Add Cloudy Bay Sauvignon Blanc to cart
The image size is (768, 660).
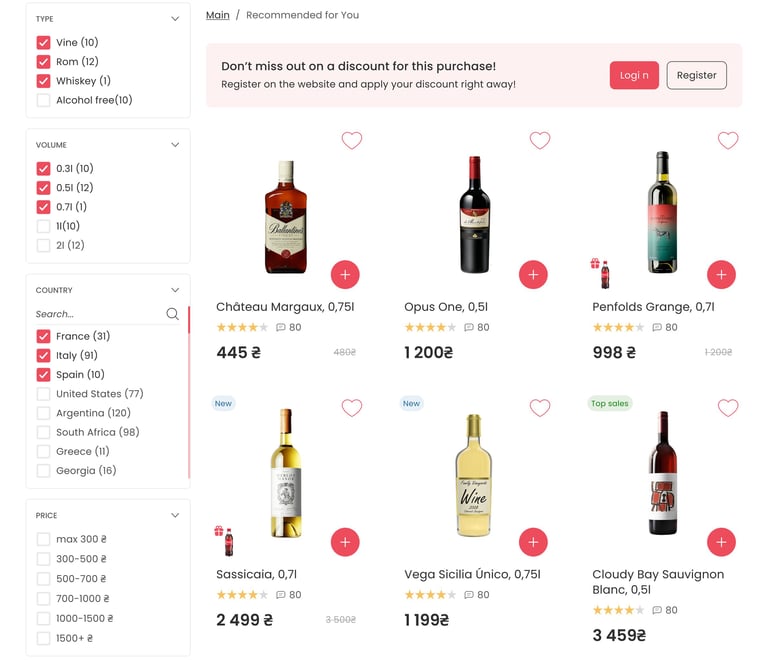tap(721, 542)
